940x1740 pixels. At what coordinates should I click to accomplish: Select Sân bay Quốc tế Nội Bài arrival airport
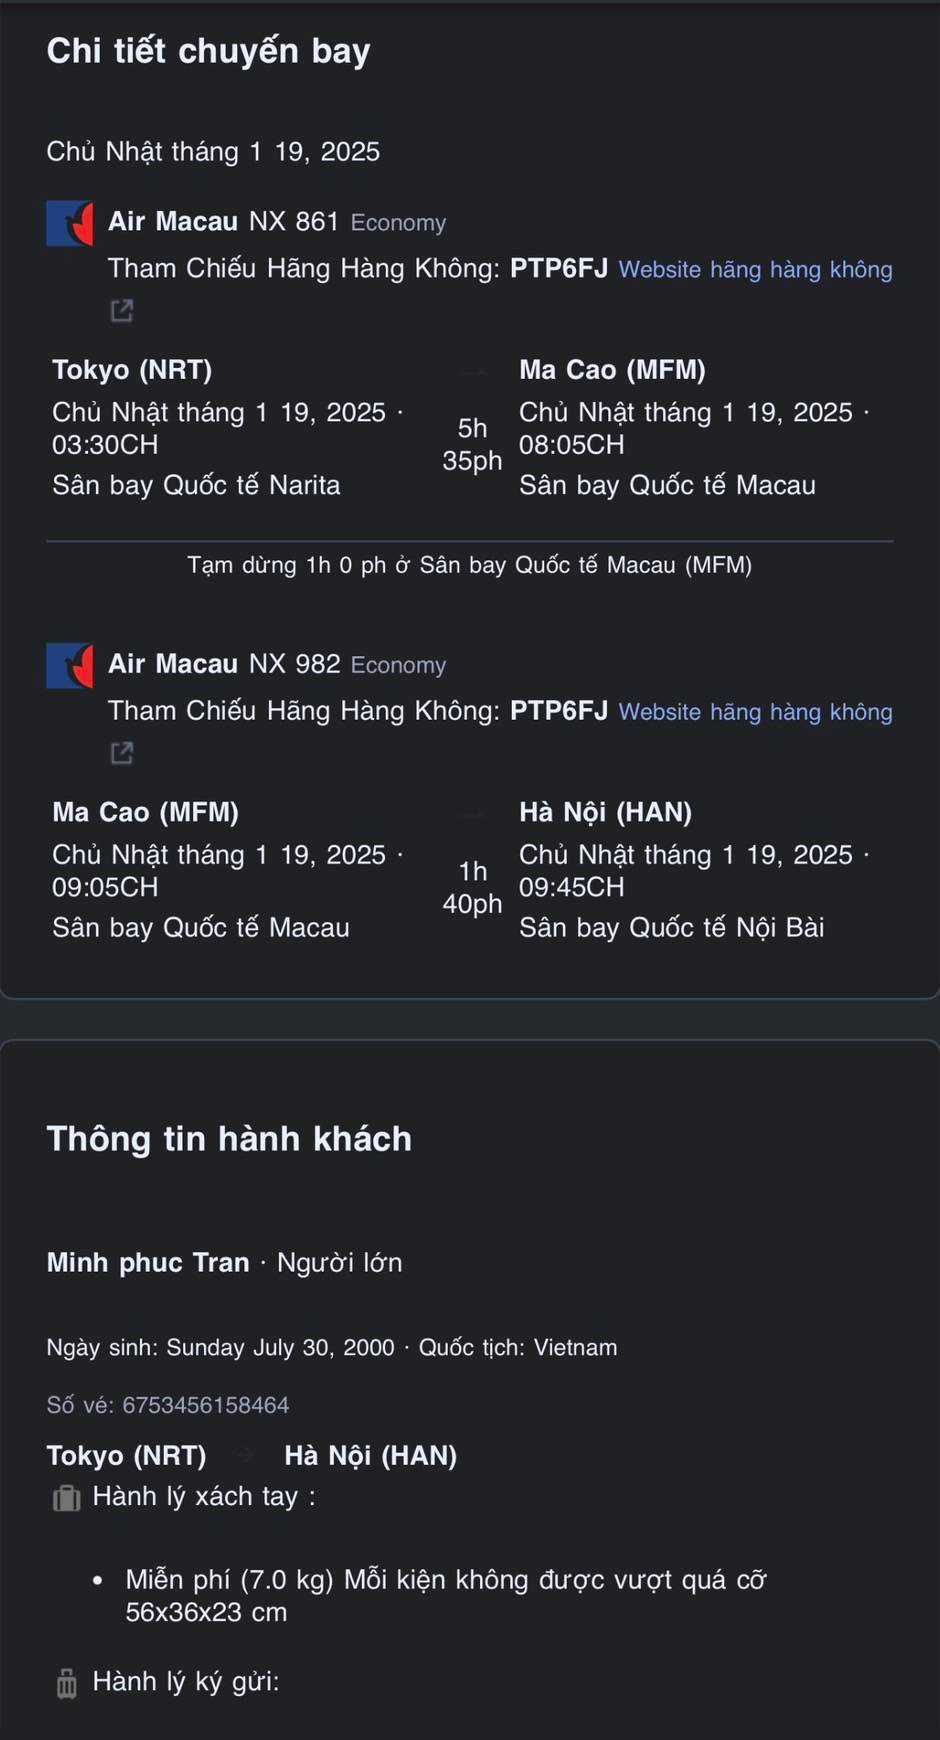point(671,928)
